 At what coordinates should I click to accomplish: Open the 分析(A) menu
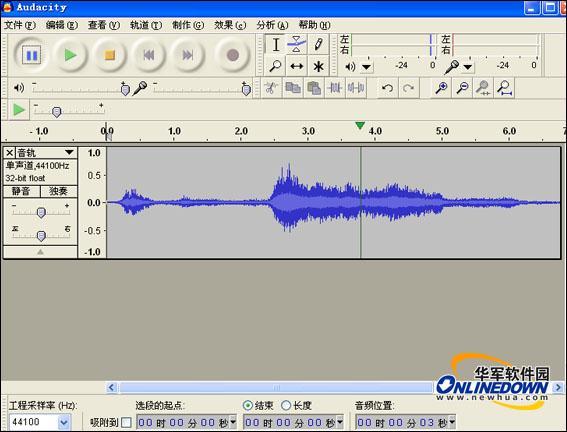pos(272,25)
